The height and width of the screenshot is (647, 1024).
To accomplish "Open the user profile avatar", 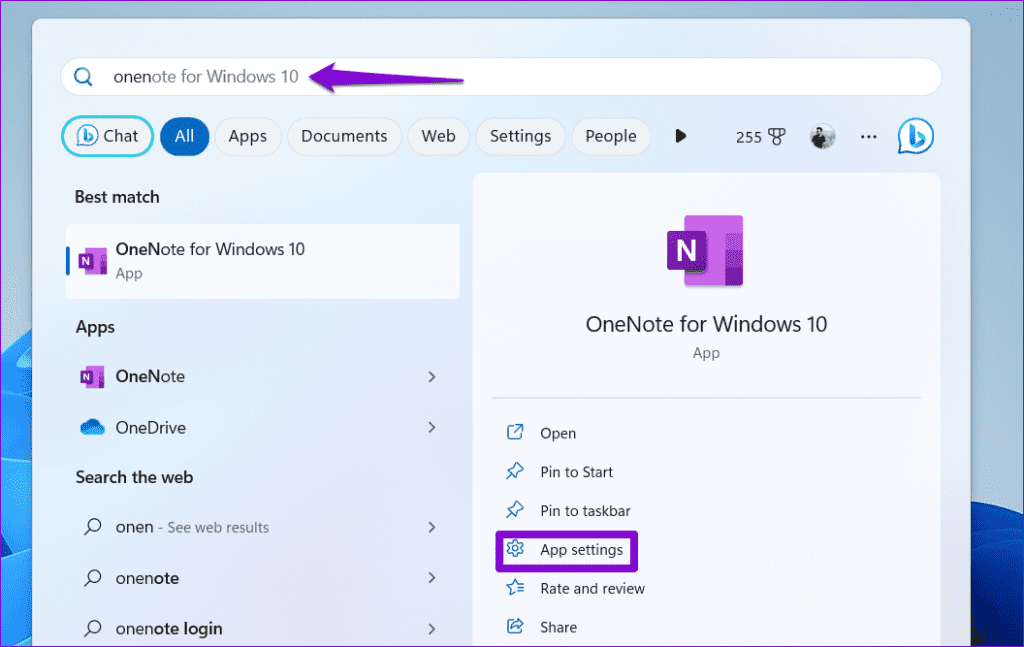I will [x=822, y=136].
